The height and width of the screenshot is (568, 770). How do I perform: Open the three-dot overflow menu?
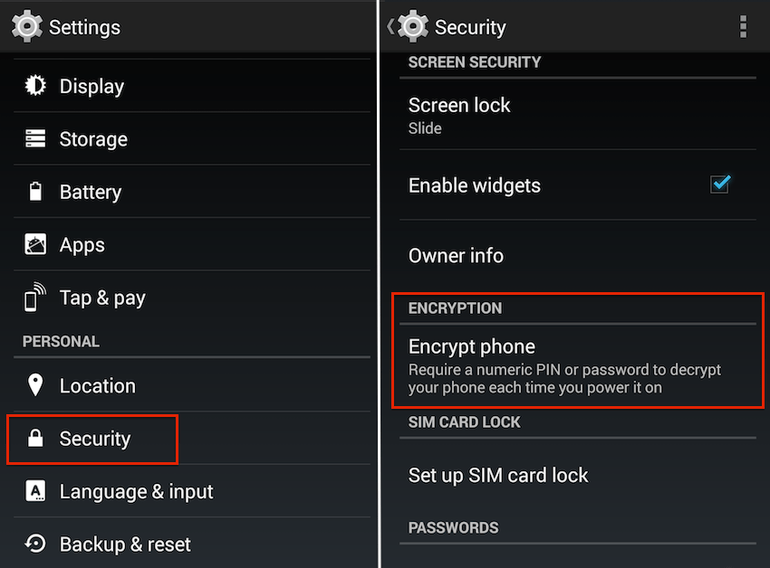click(x=742, y=27)
